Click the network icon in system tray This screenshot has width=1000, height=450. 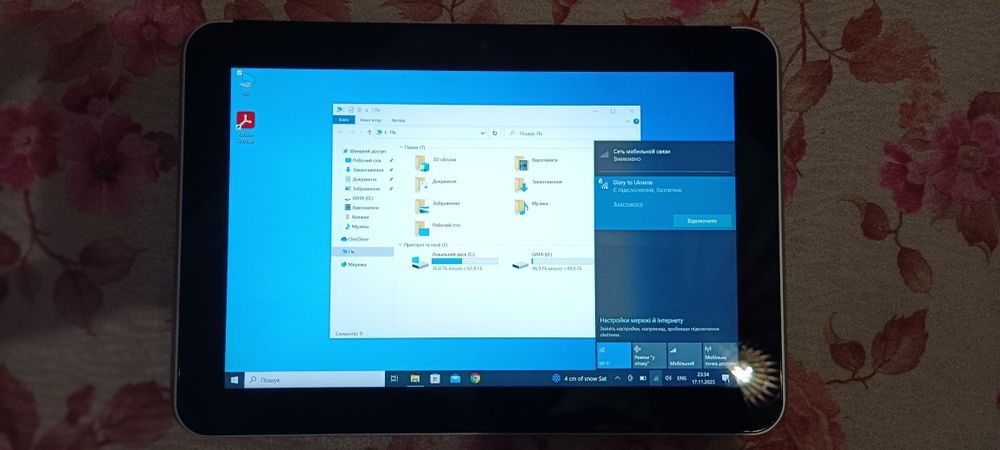click(x=655, y=378)
